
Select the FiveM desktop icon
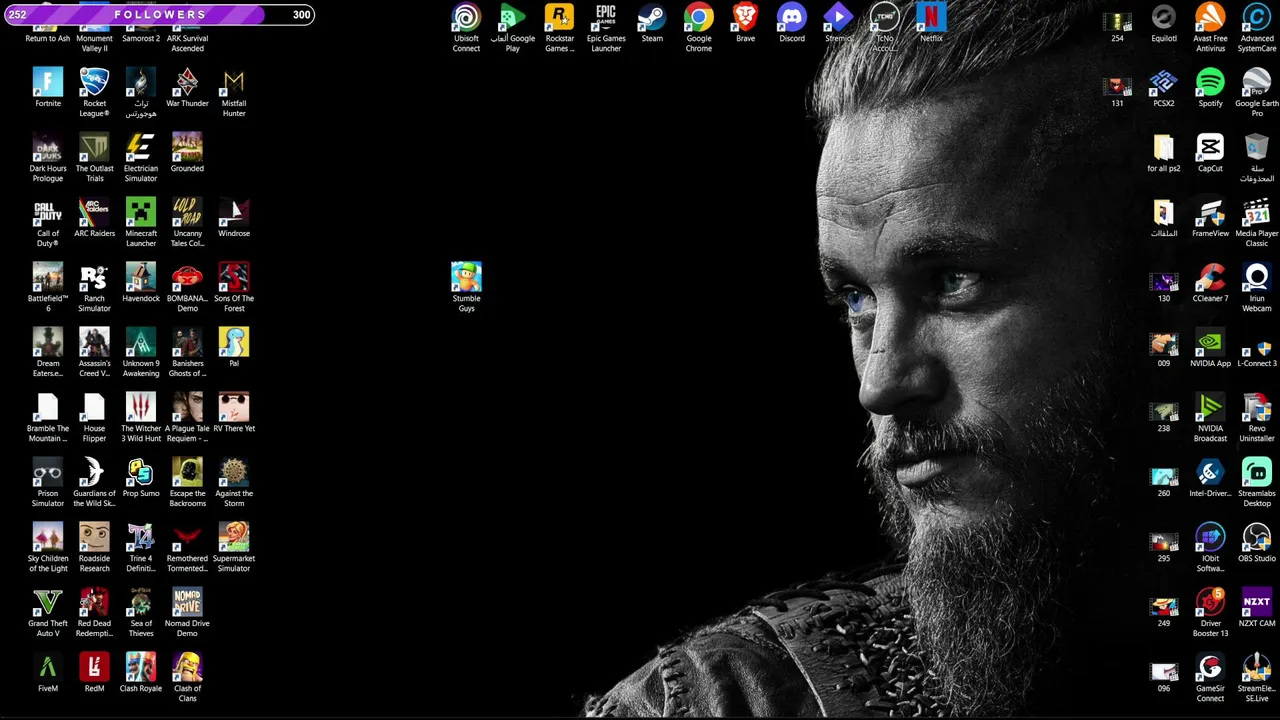point(48,667)
